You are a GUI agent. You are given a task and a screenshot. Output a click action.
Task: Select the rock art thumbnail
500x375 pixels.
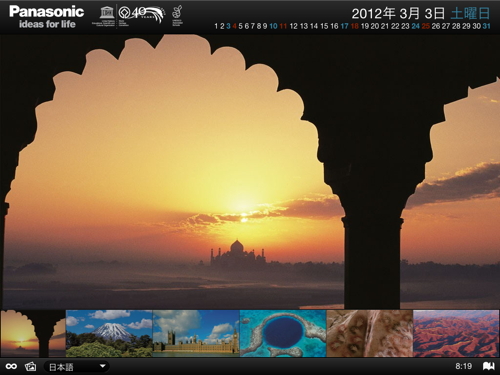tap(370, 333)
